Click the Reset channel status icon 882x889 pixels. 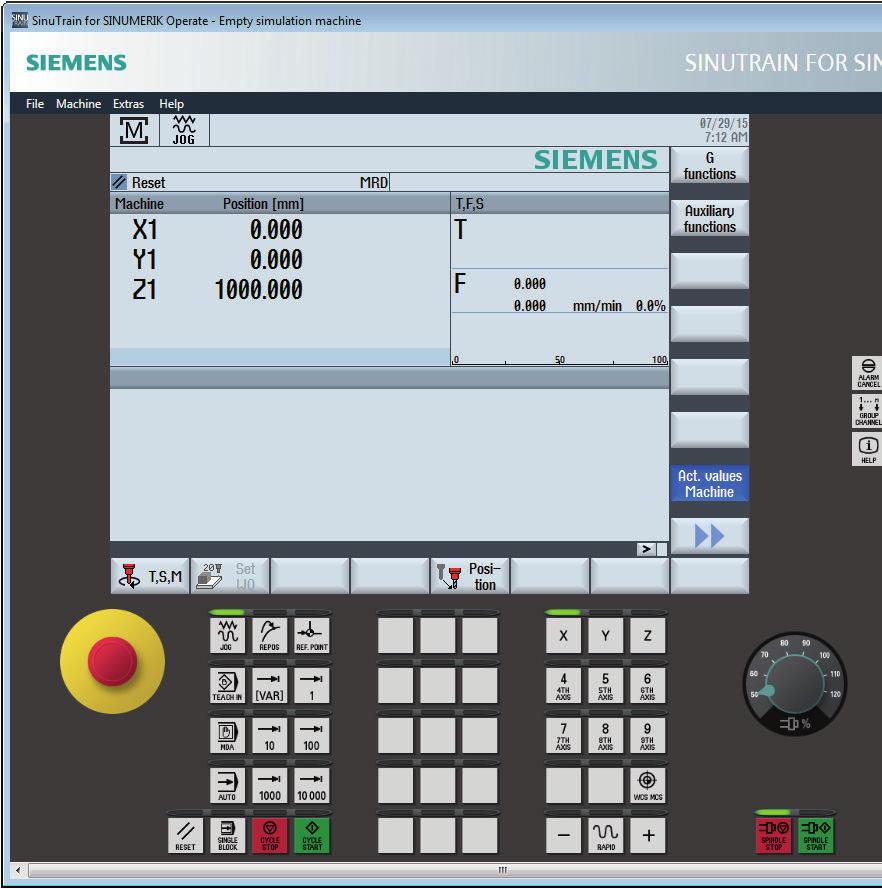pyautogui.click(x=119, y=182)
